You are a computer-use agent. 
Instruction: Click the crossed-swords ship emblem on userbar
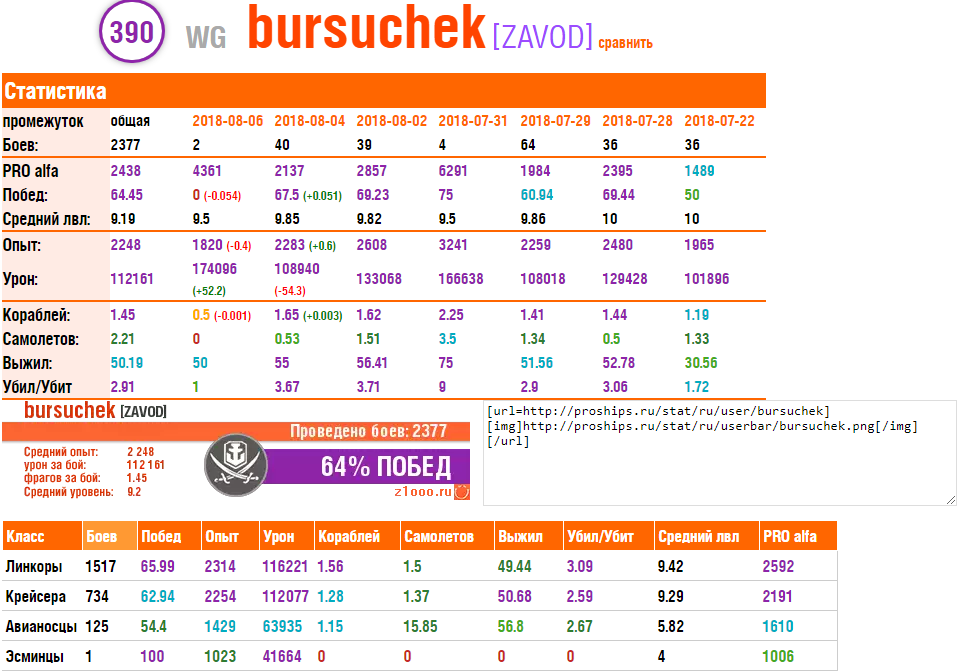(236, 465)
